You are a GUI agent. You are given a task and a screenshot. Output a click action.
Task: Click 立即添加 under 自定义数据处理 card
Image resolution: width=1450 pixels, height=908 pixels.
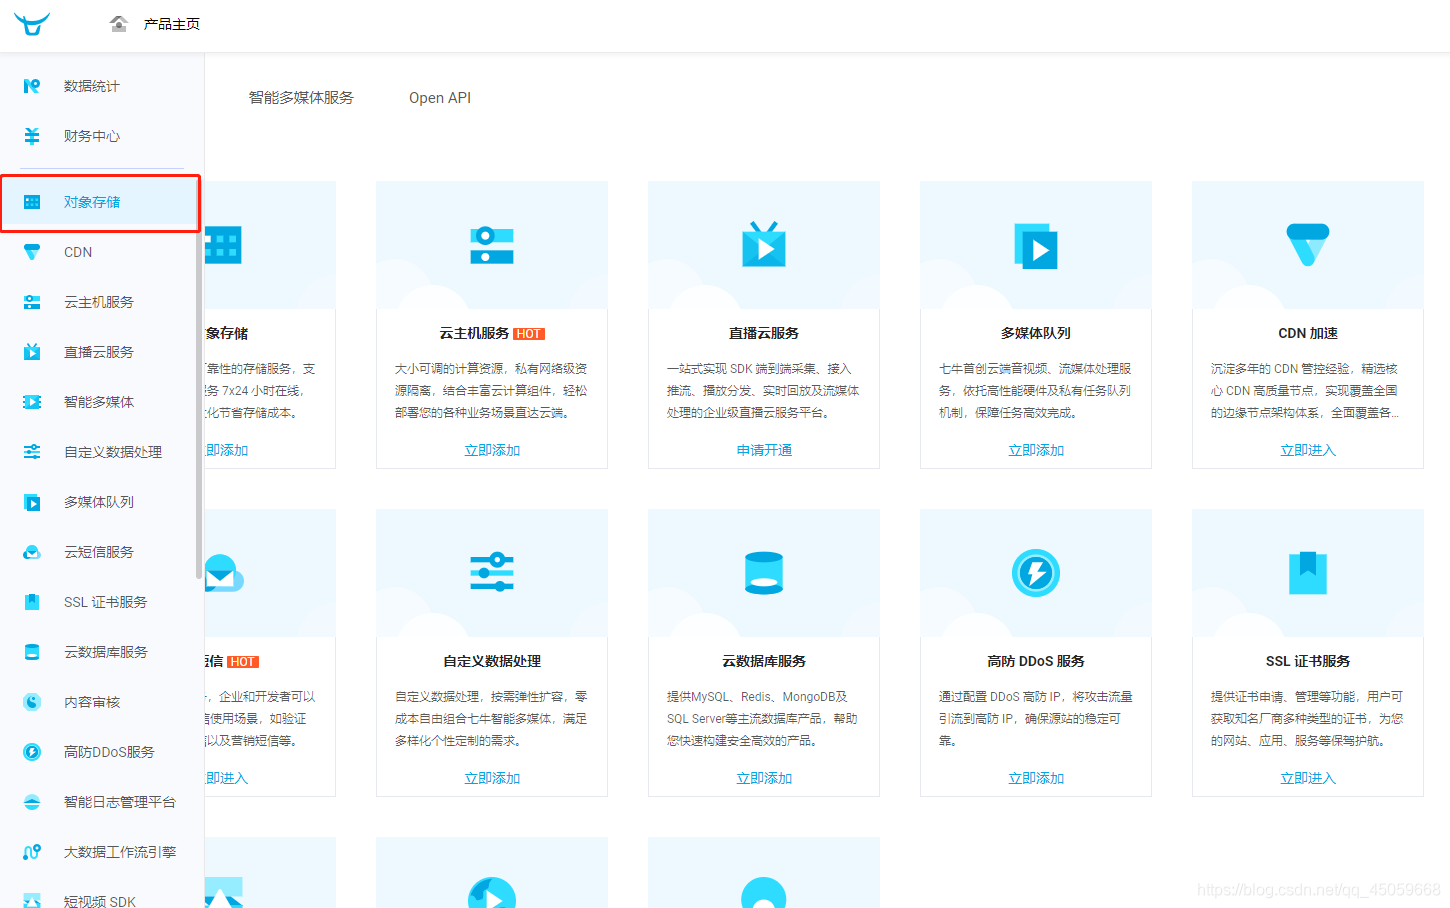(492, 779)
